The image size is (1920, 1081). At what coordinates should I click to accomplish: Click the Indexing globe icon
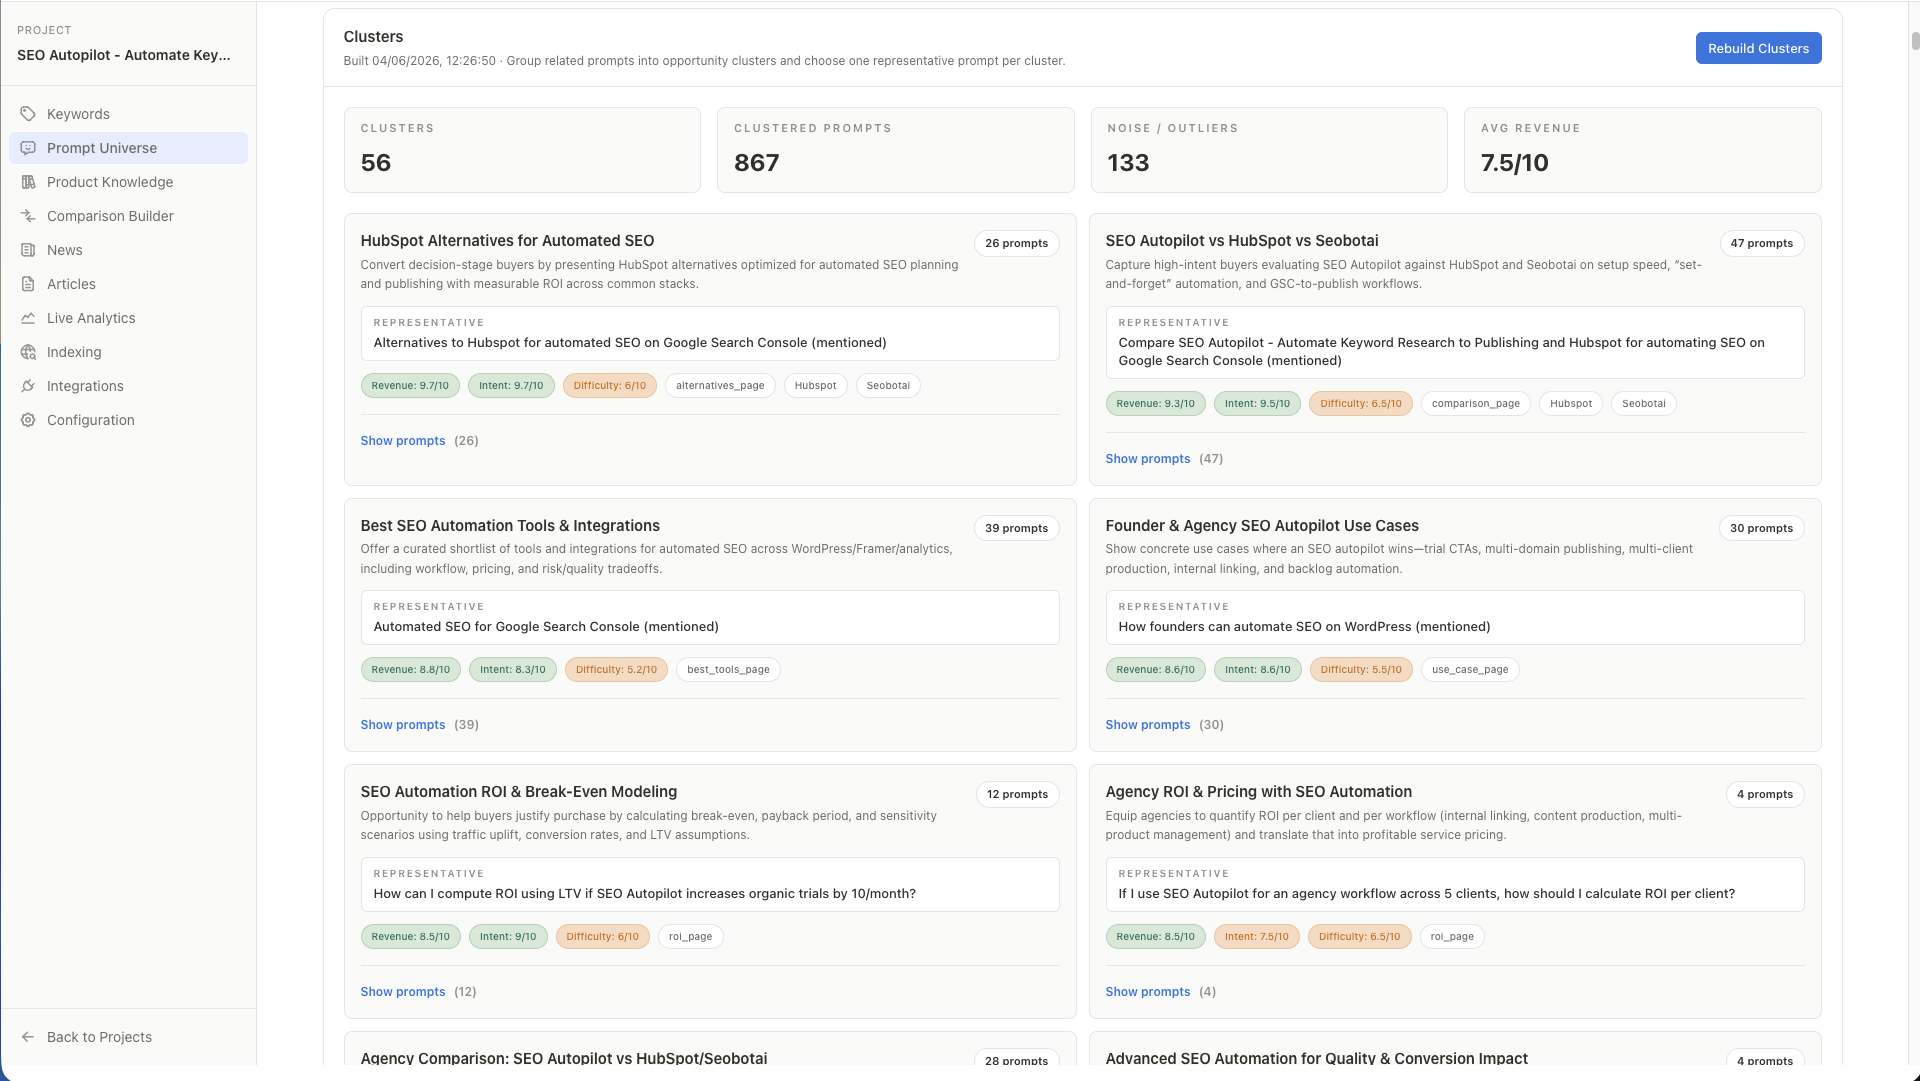pyautogui.click(x=28, y=352)
